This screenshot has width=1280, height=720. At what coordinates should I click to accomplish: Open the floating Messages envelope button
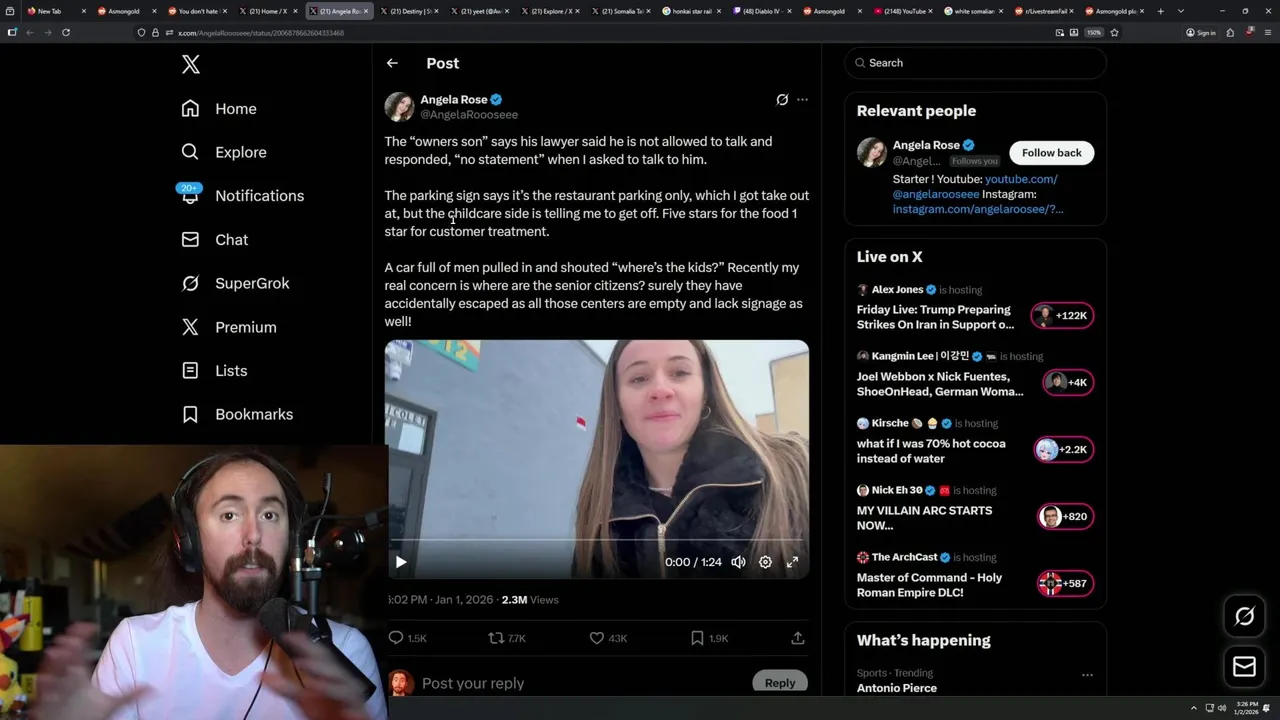(1244, 666)
